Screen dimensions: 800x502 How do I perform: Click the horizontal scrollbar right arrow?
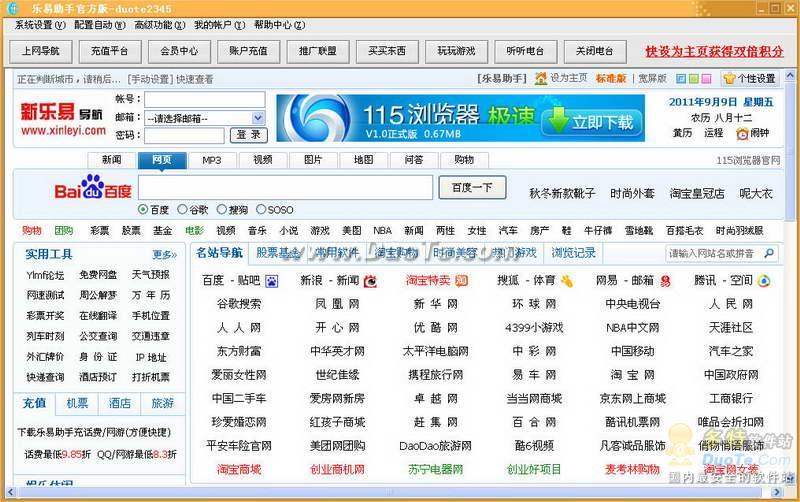point(777,492)
